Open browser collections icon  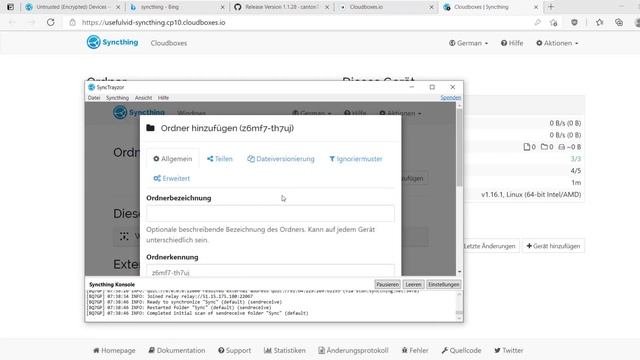coord(619,22)
